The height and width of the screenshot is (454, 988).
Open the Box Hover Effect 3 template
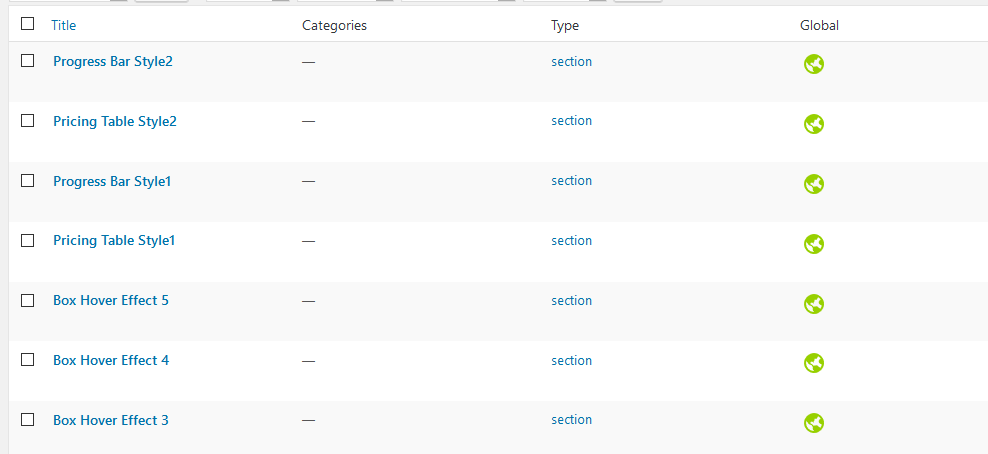111,420
